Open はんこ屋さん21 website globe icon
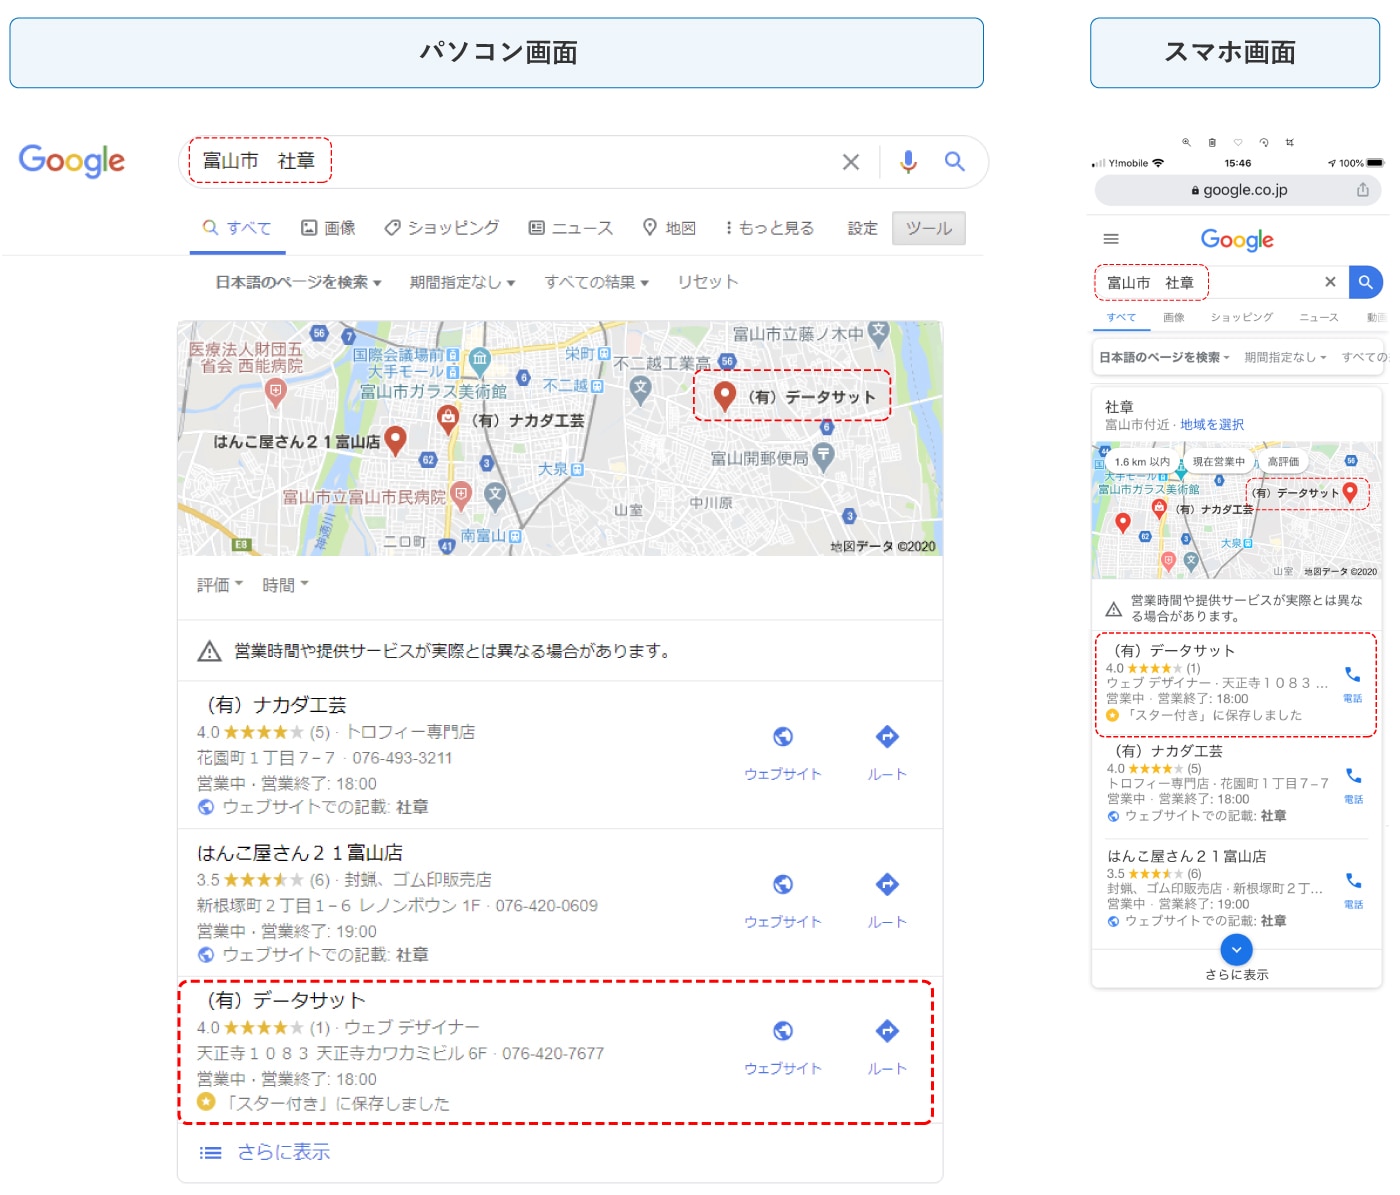Image resolution: width=1400 pixels, height=1195 pixels. tap(783, 884)
